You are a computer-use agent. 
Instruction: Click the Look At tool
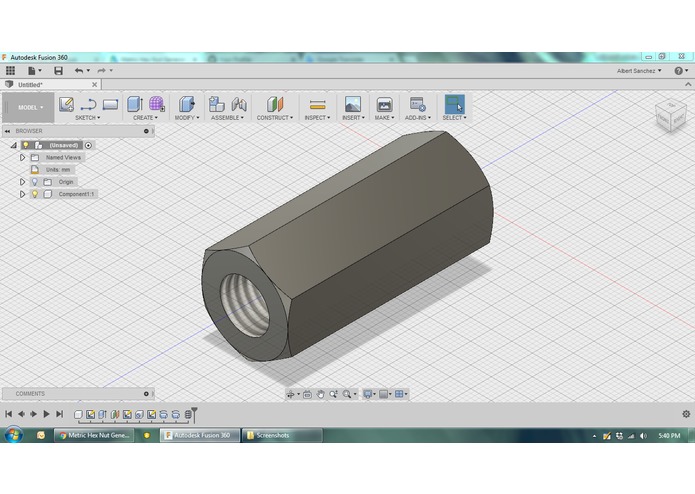[x=307, y=394]
